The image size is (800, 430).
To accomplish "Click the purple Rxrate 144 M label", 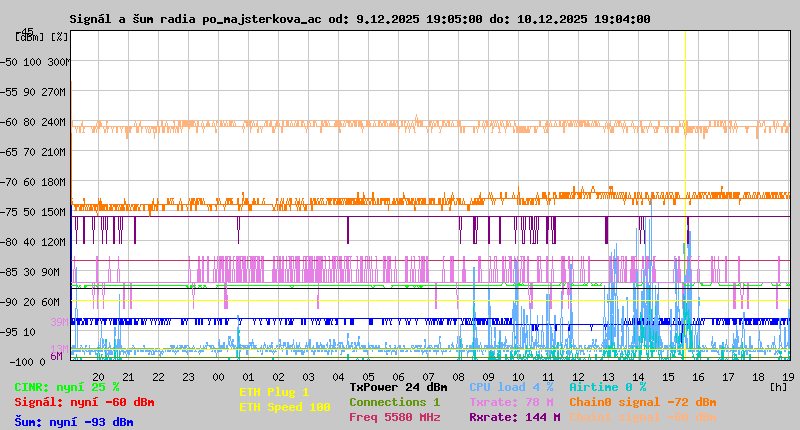I will (x=514, y=417).
